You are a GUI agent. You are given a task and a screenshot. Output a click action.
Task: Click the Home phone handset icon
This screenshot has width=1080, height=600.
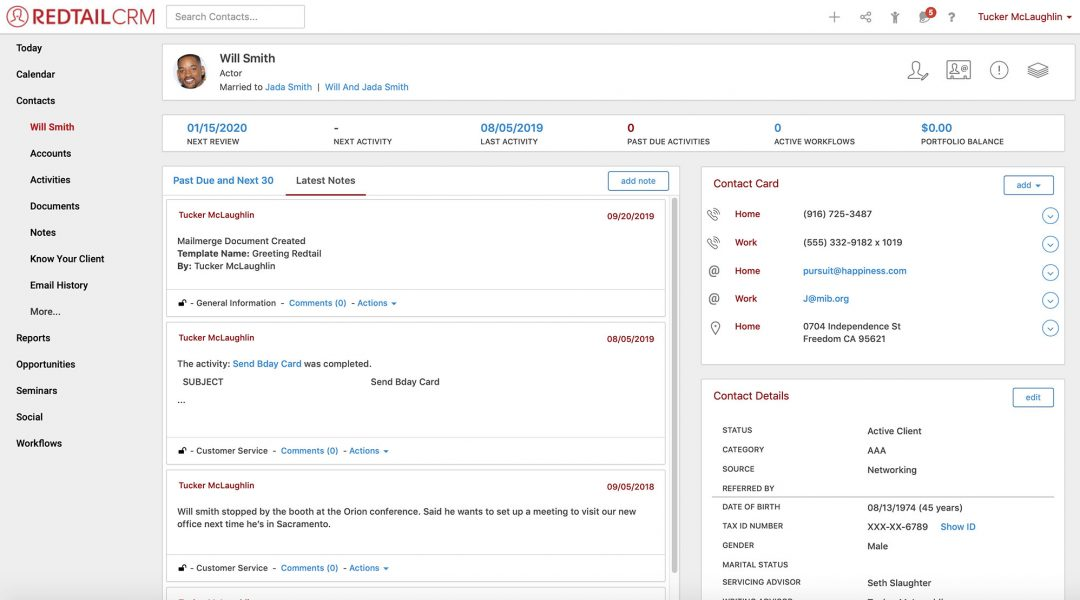click(713, 214)
